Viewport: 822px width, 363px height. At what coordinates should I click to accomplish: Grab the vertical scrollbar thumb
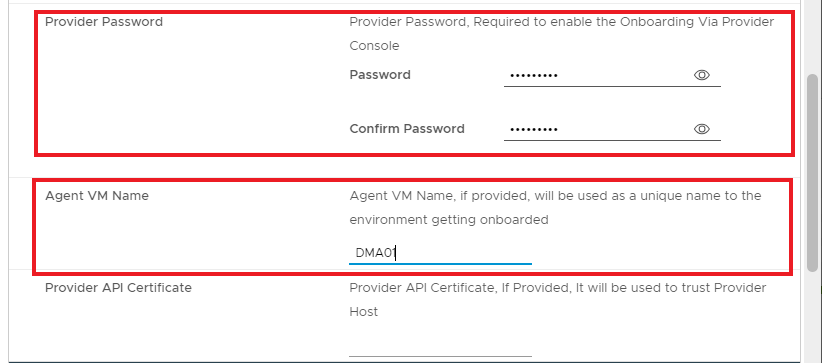click(x=813, y=173)
